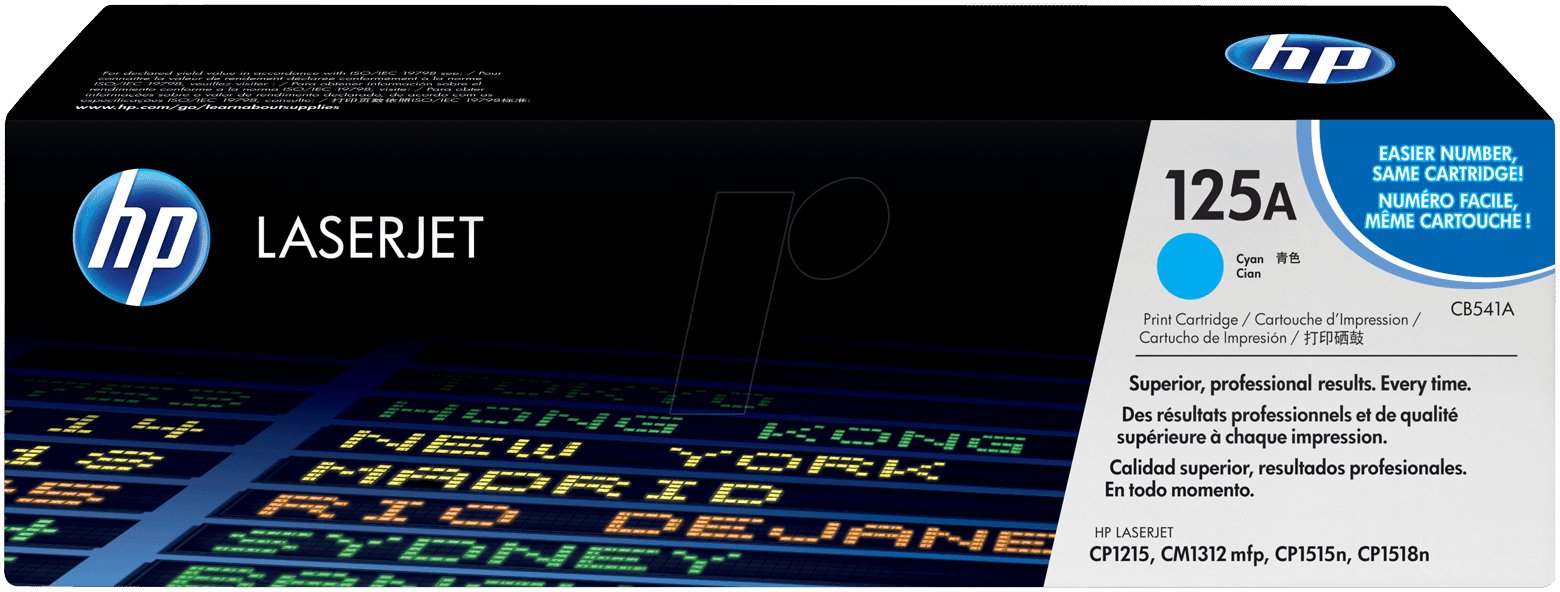Click "supérieure à chaque impression." line

point(1250,438)
